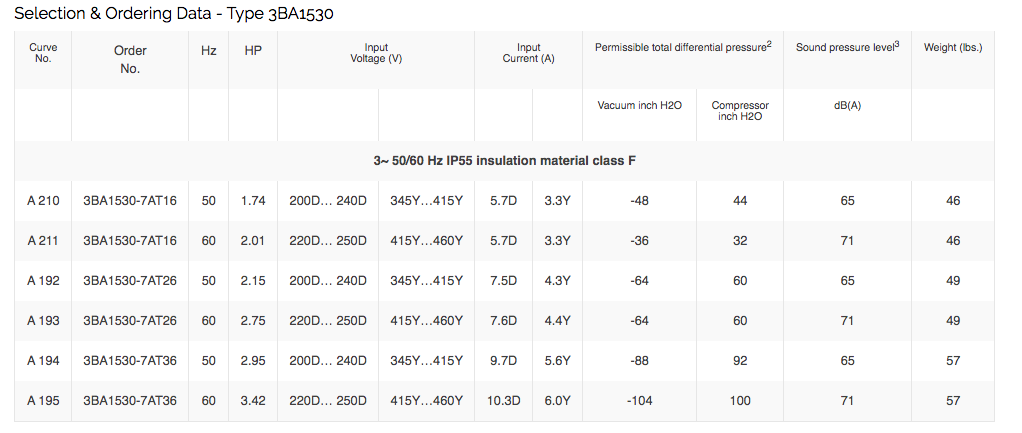Click the 'Sound pressure level' column header
The height and width of the screenshot is (433, 1022).
pos(847,47)
